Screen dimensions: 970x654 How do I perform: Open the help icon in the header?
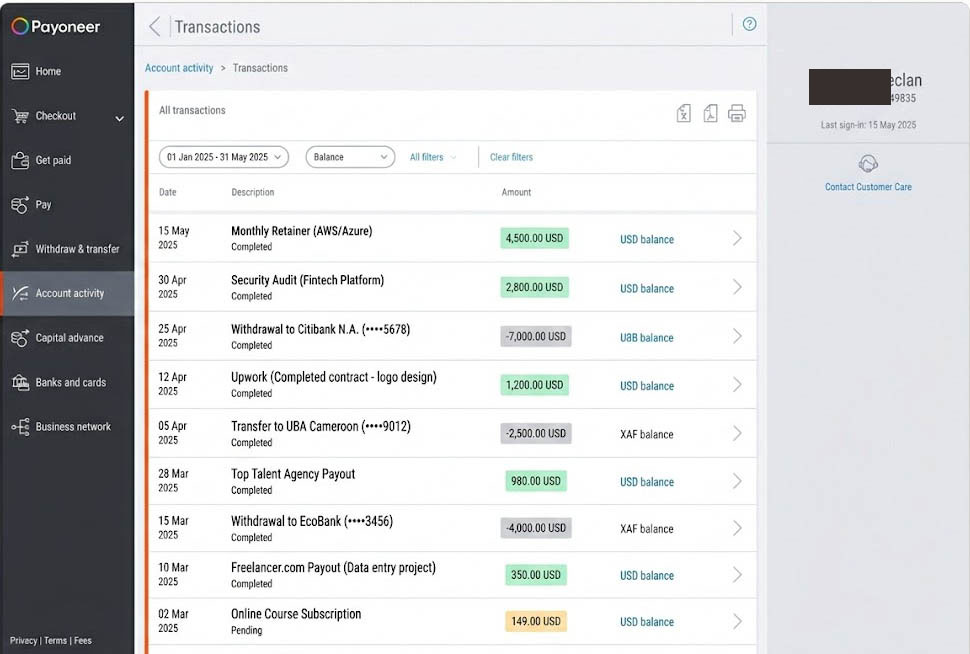pos(749,24)
